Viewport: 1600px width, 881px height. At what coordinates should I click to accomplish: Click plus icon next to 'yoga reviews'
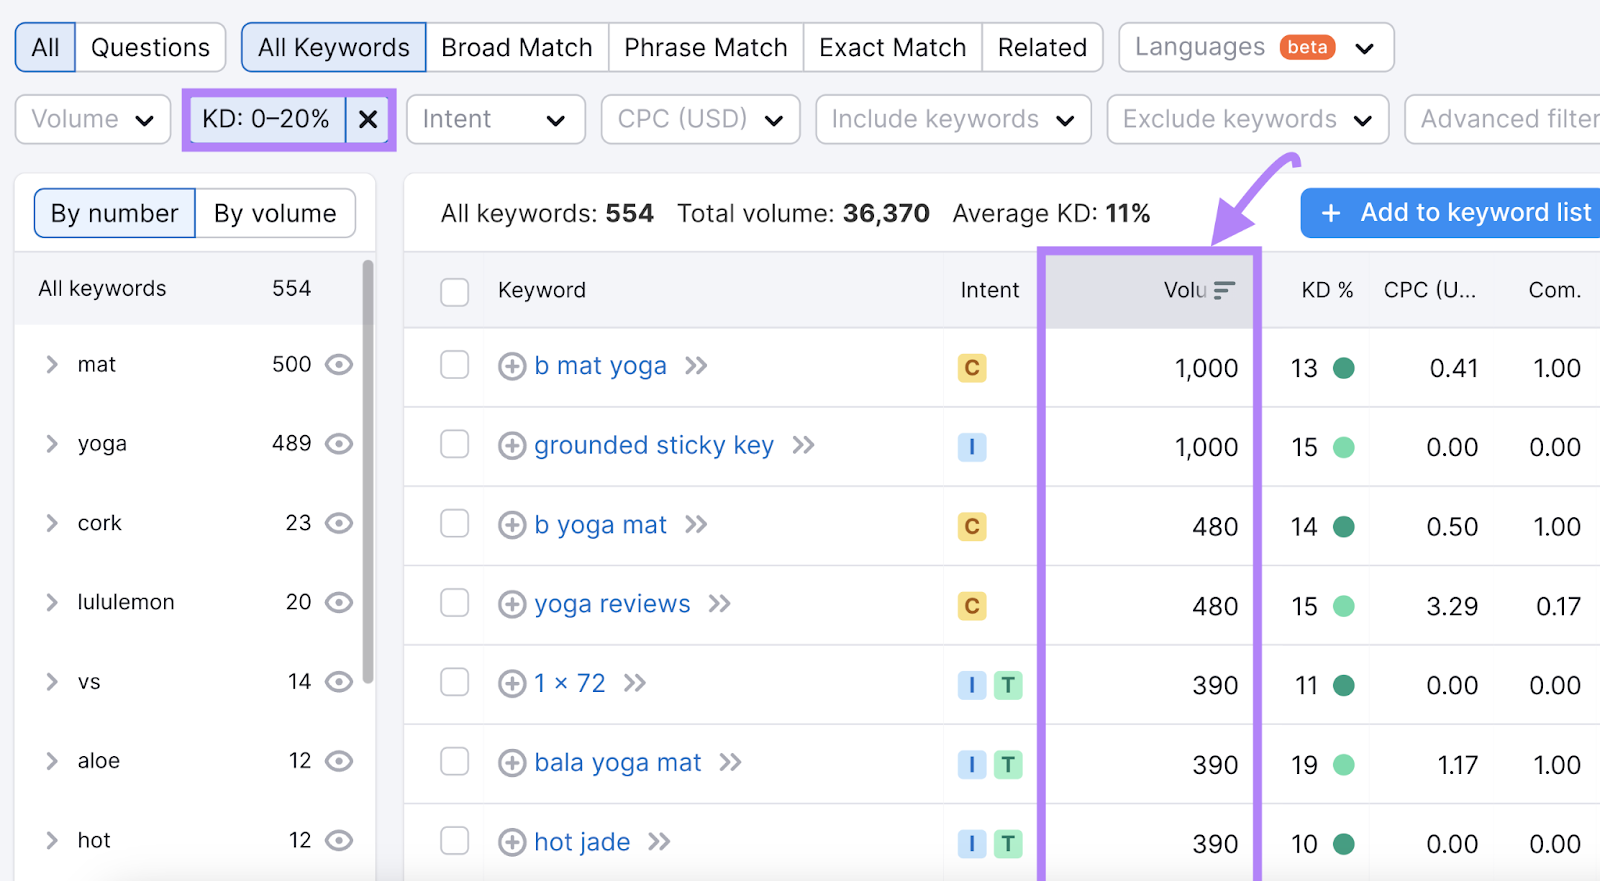coord(512,604)
